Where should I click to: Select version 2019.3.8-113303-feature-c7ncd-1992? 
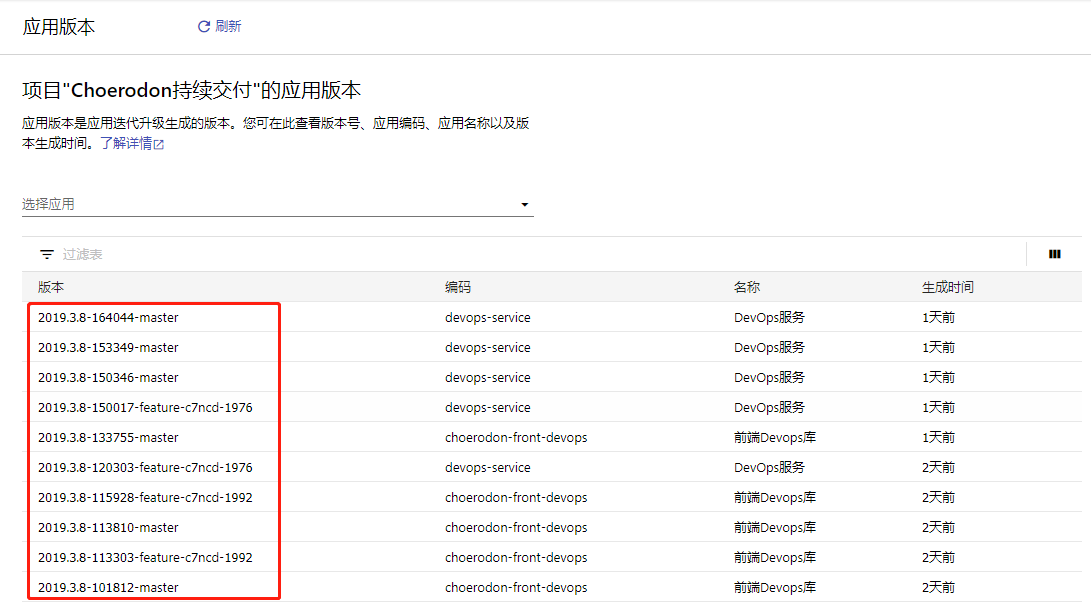point(145,556)
